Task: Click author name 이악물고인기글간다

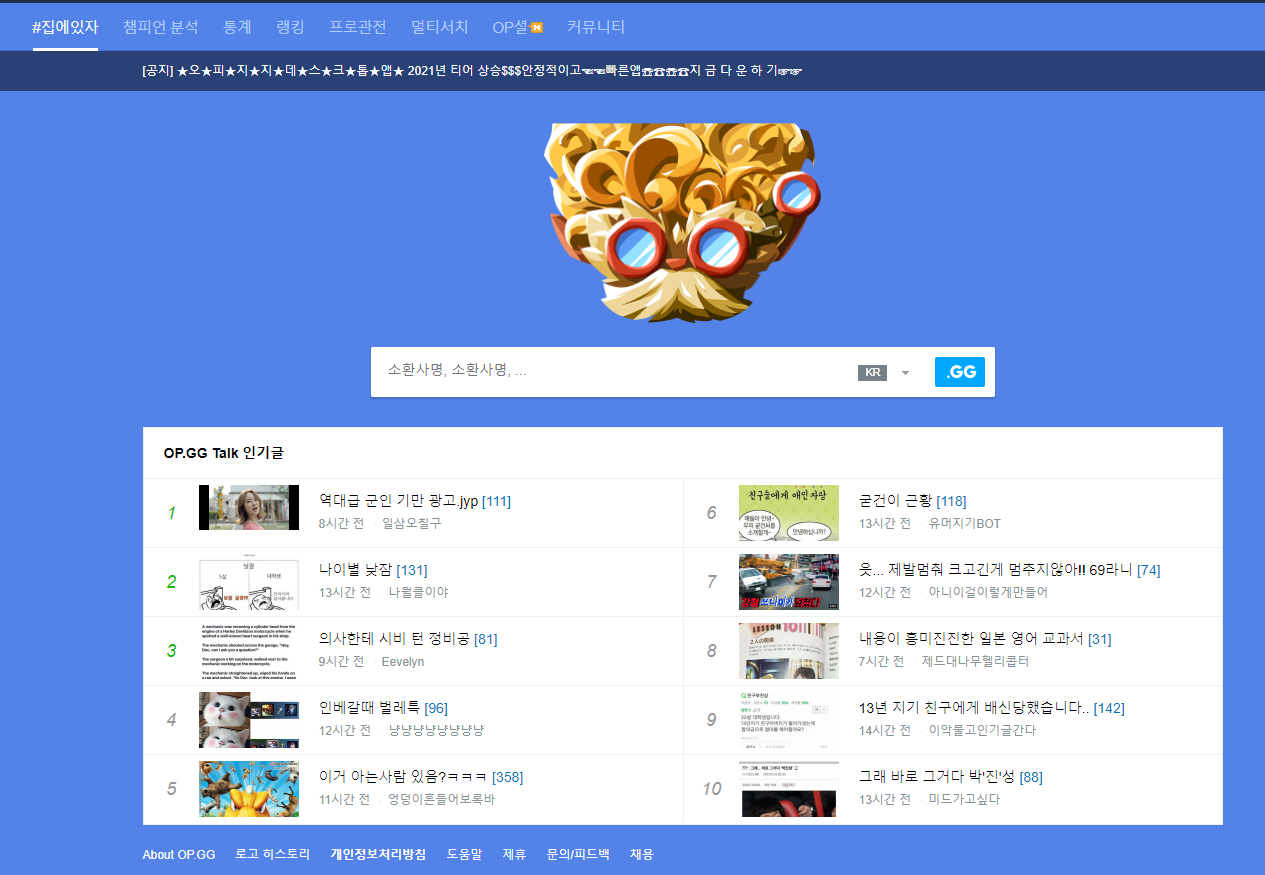Action: [x=982, y=730]
